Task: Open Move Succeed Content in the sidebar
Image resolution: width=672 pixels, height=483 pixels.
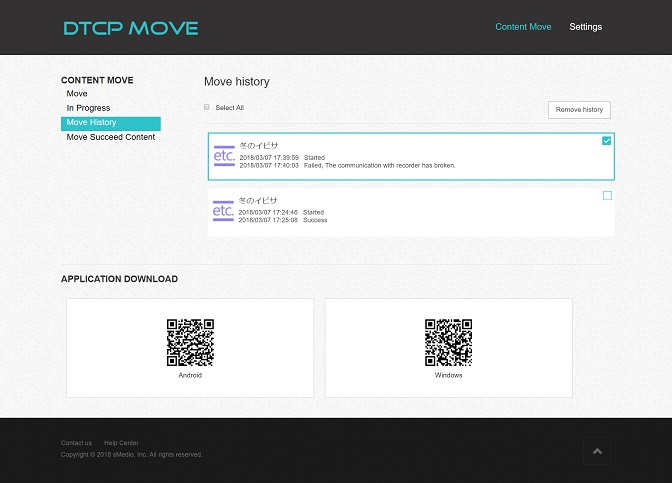Action: tap(110, 137)
